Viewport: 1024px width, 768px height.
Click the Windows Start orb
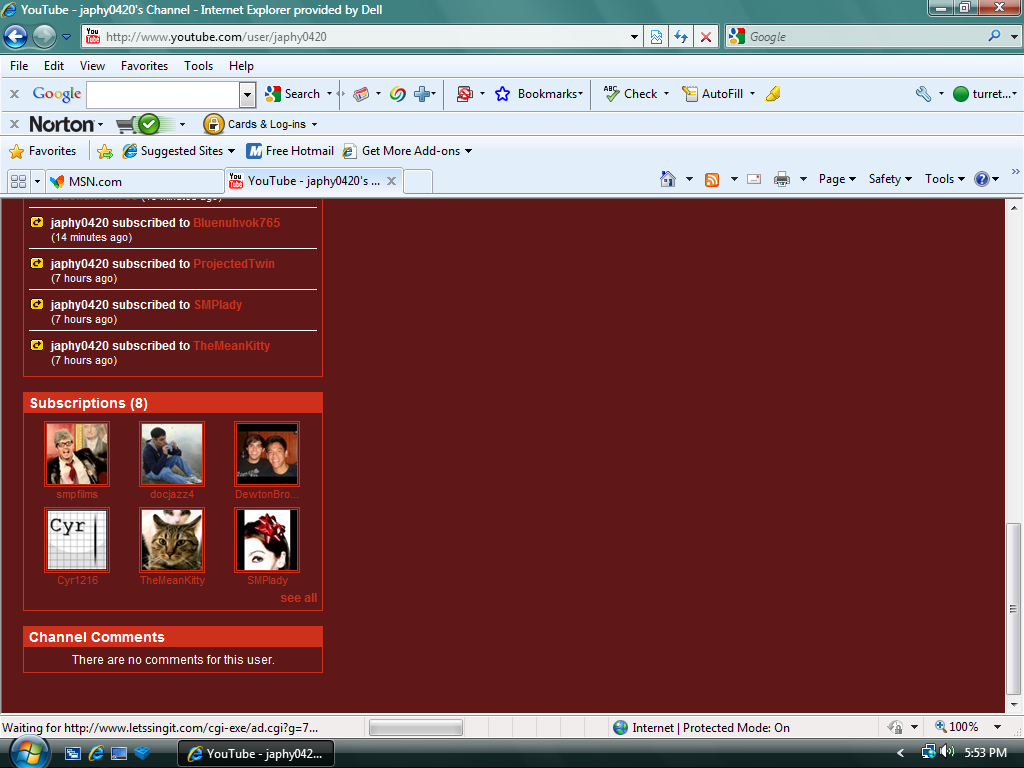tap(29, 752)
